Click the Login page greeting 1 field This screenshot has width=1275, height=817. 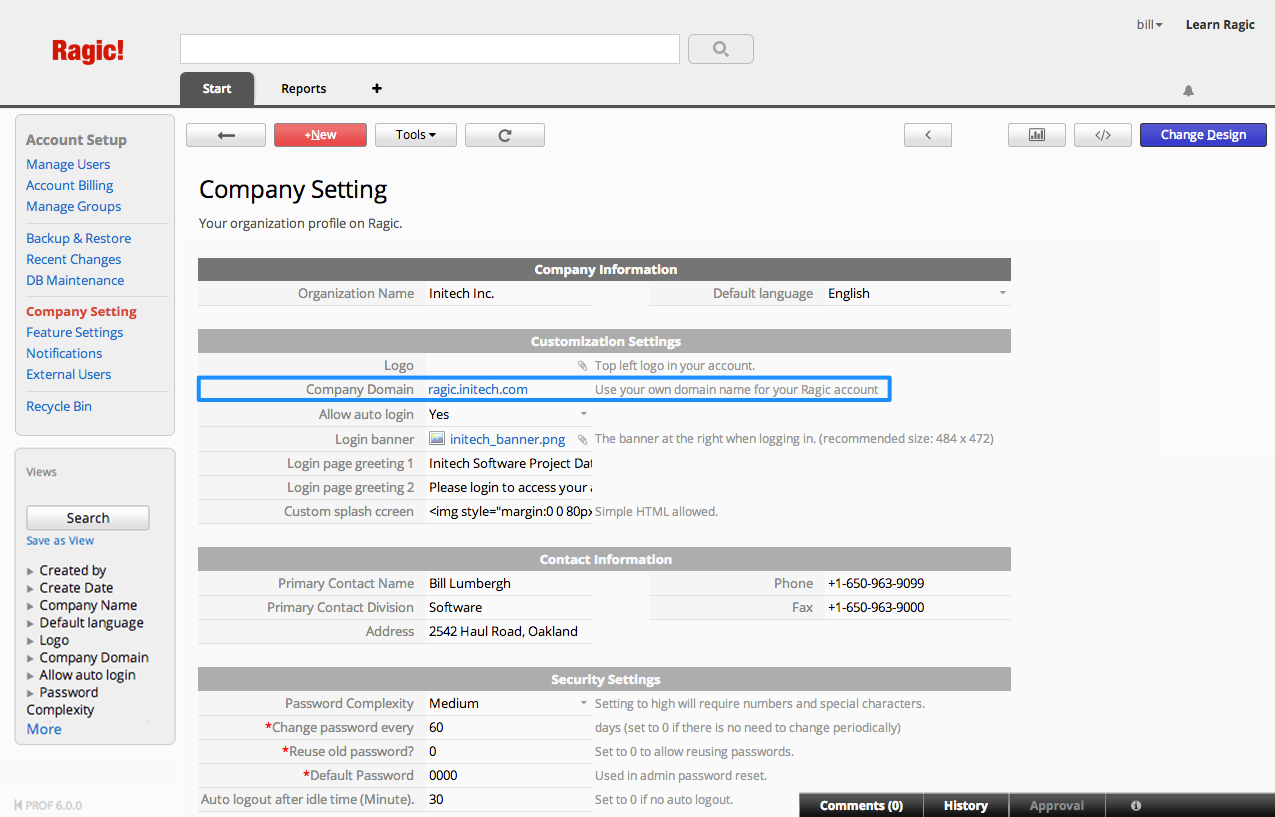tap(509, 463)
